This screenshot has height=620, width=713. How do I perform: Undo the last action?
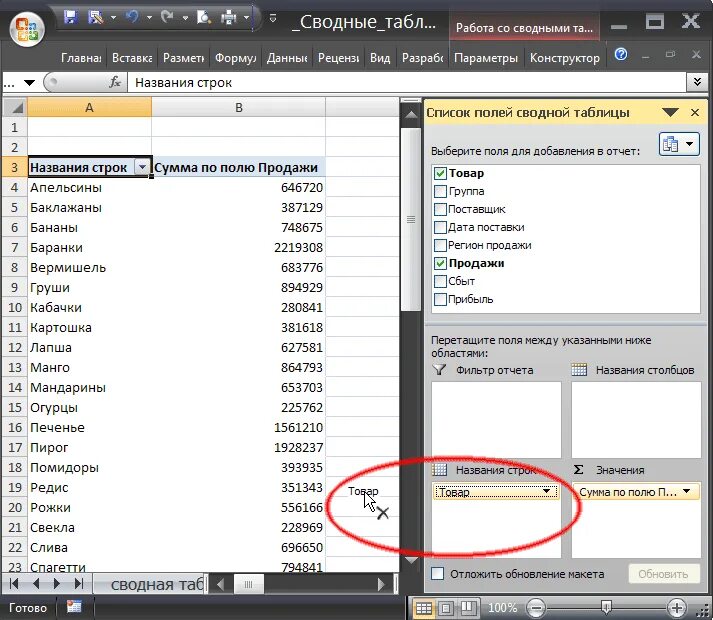coord(132,18)
